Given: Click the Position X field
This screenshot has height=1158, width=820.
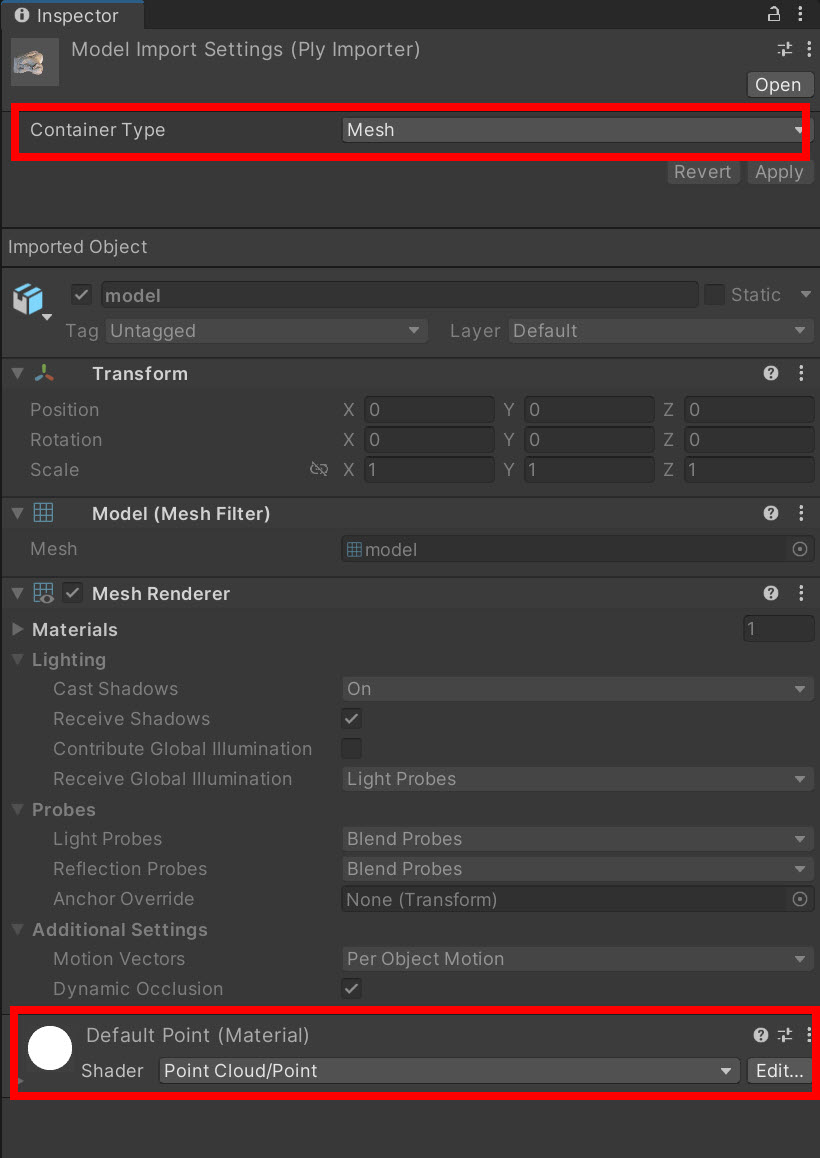Looking at the screenshot, I should click(x=428, y=409).
